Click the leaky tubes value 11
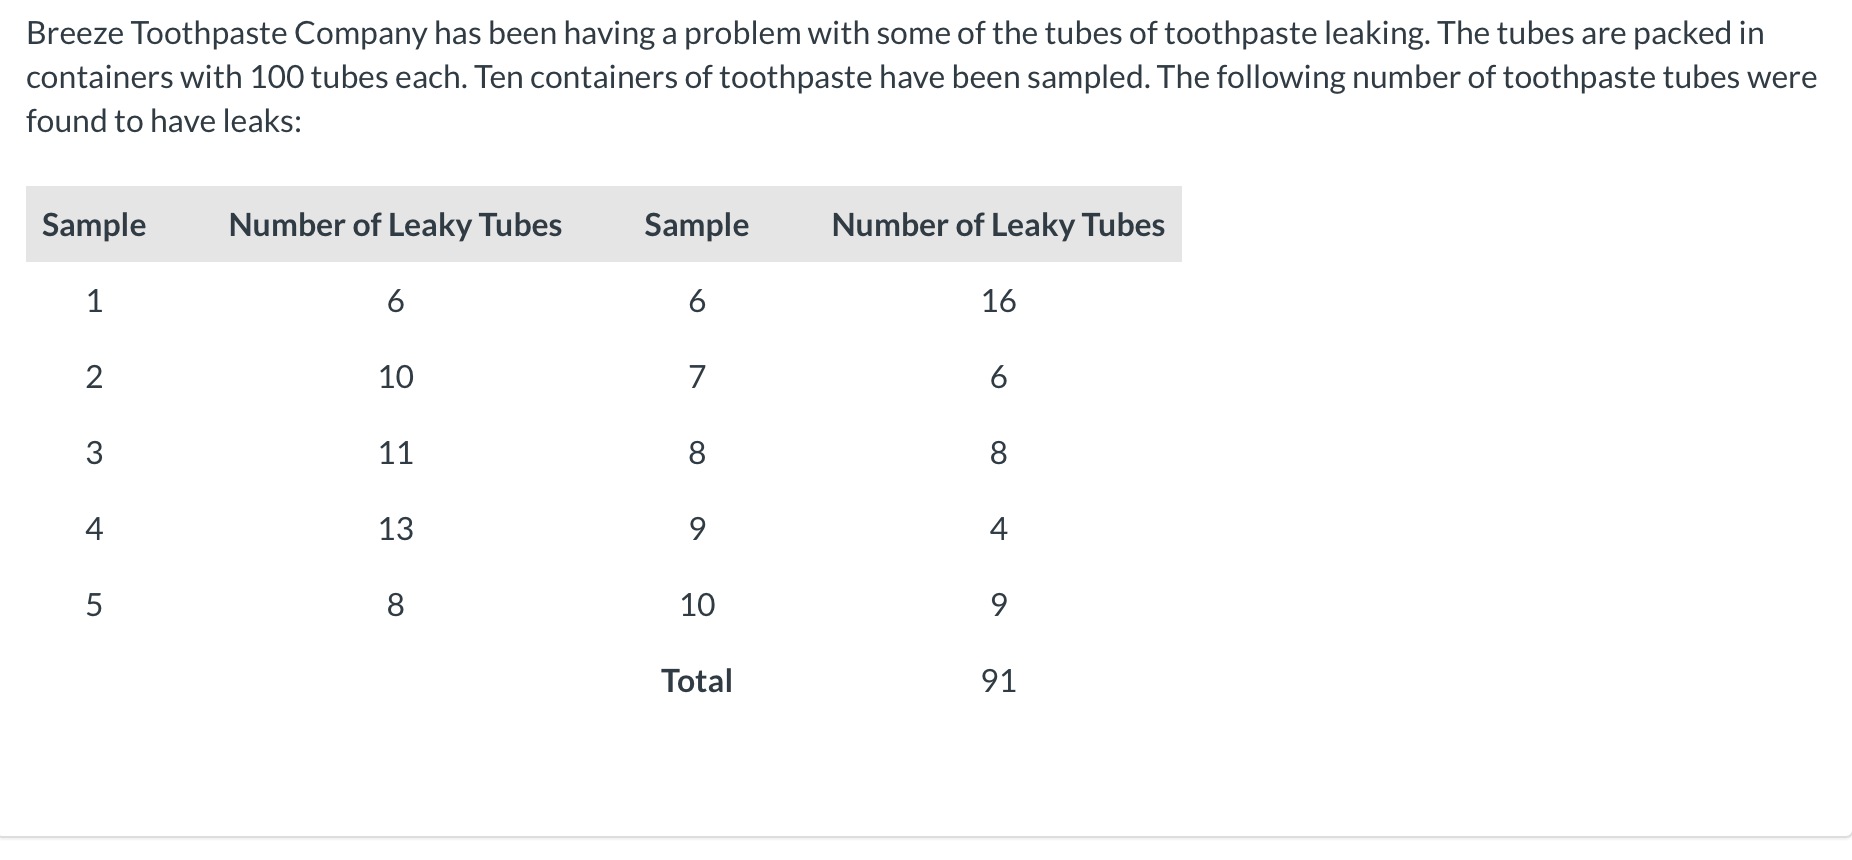1852x860 pixels. pyautogui.click(x=395, y=453)
